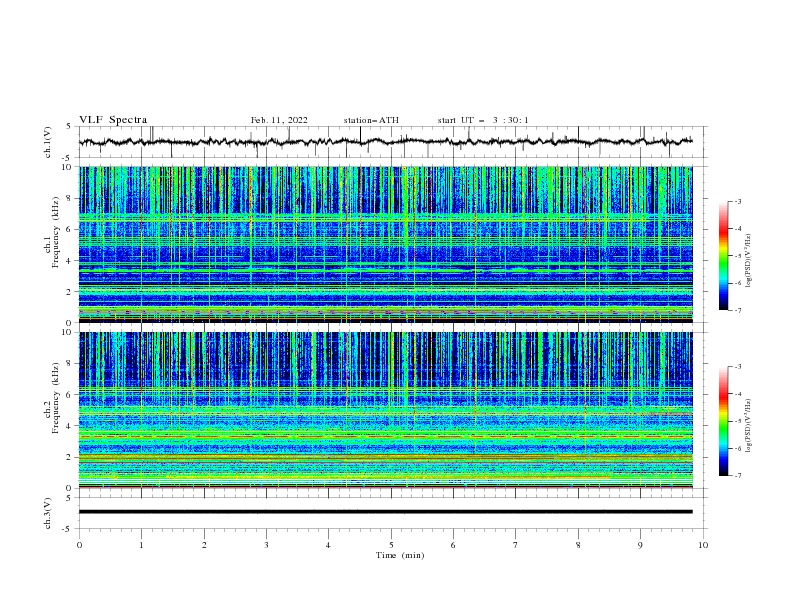Click time axis tick label "2"

204,545
